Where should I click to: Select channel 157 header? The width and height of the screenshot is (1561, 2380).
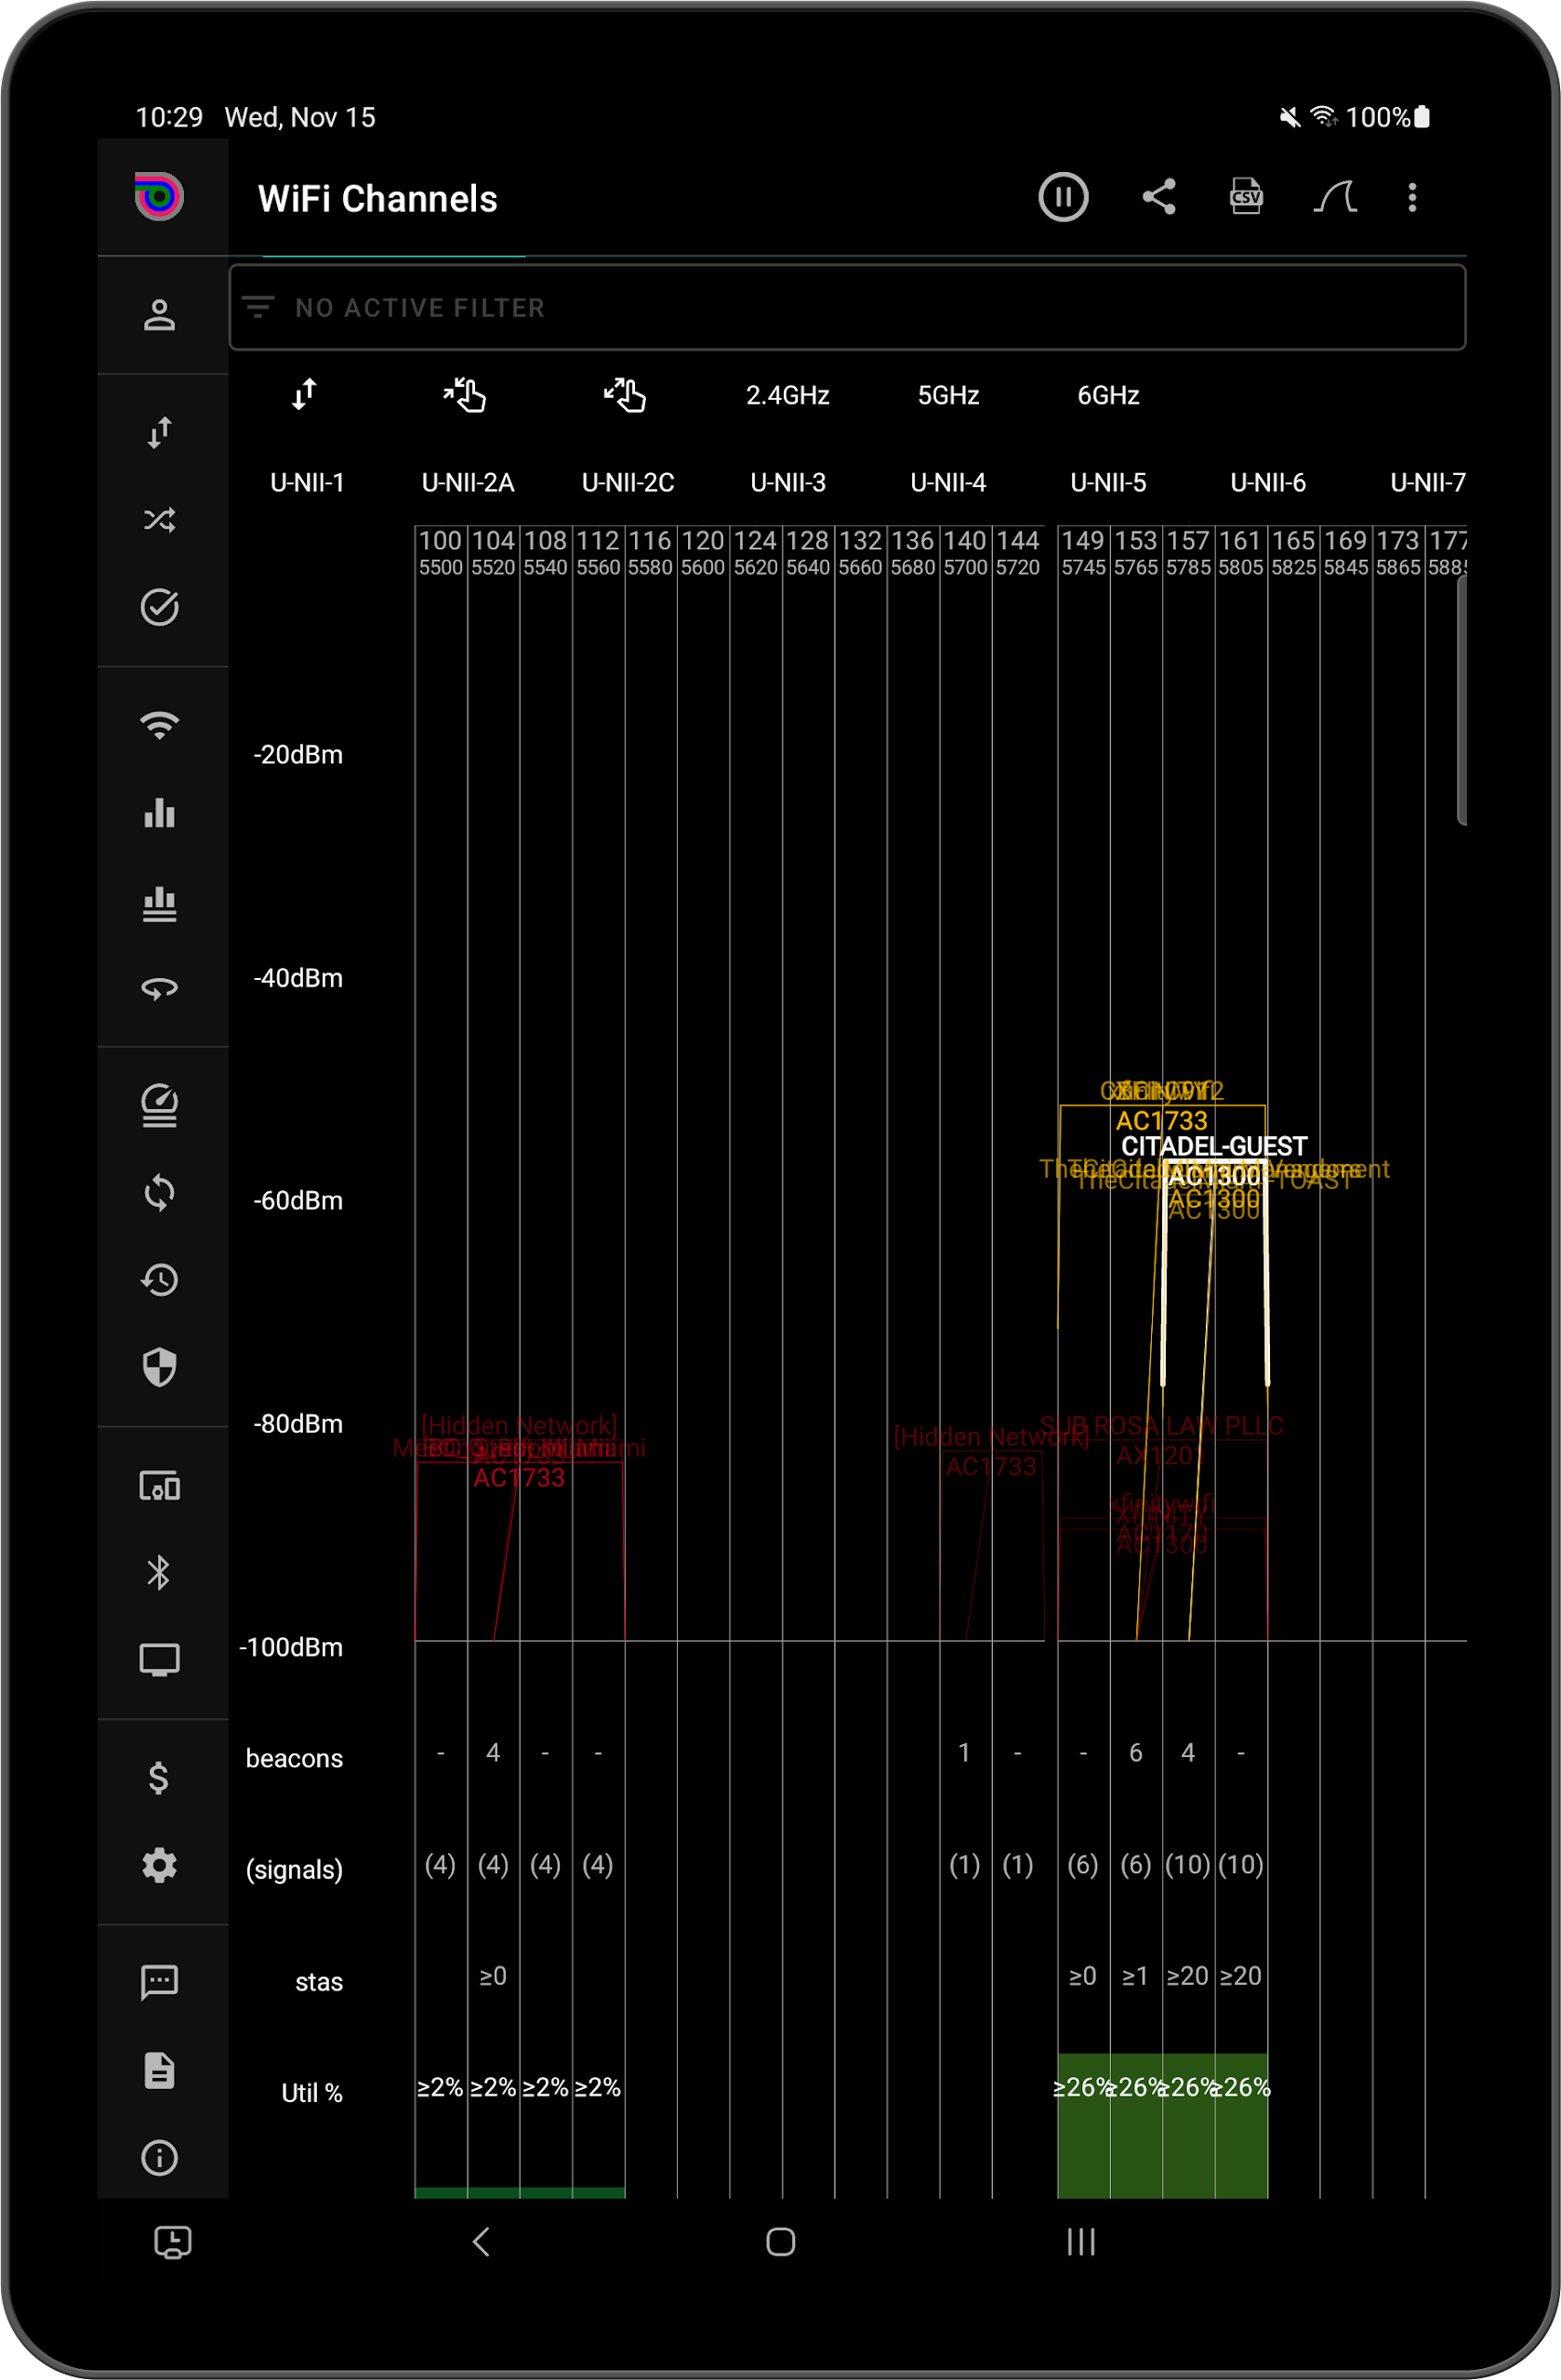coord(1188,552)
